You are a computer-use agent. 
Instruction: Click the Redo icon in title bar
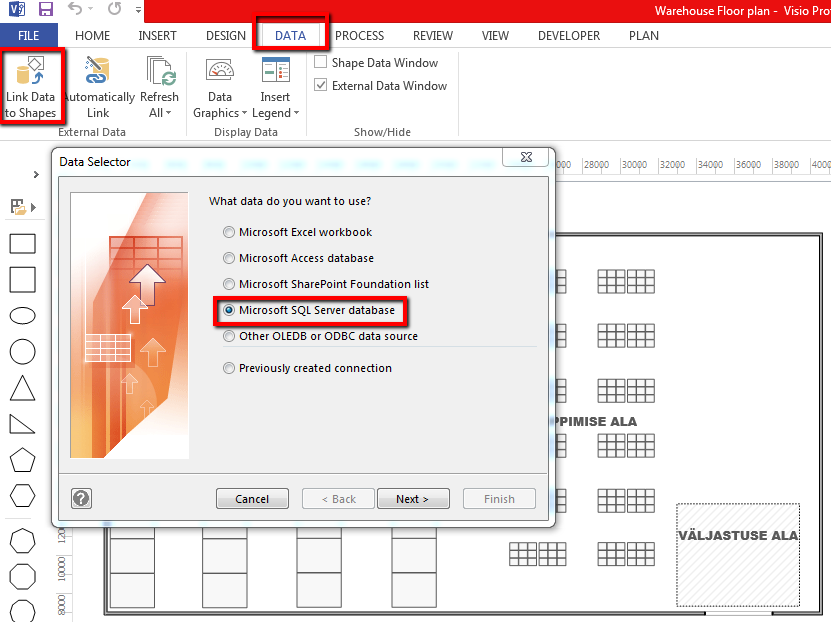coord(114,8)
